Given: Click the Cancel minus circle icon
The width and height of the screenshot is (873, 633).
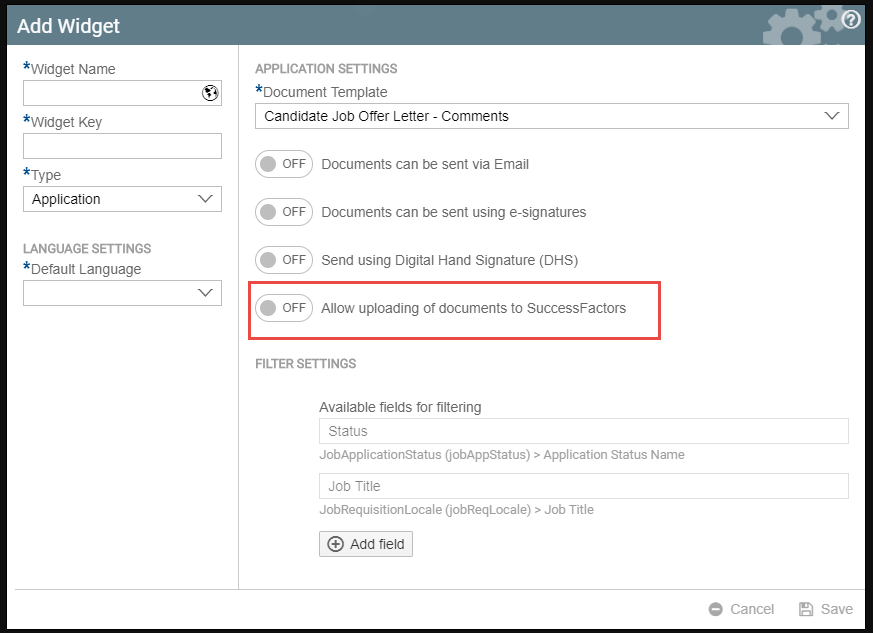Looking at the screenshot, I should coord(715,609).
